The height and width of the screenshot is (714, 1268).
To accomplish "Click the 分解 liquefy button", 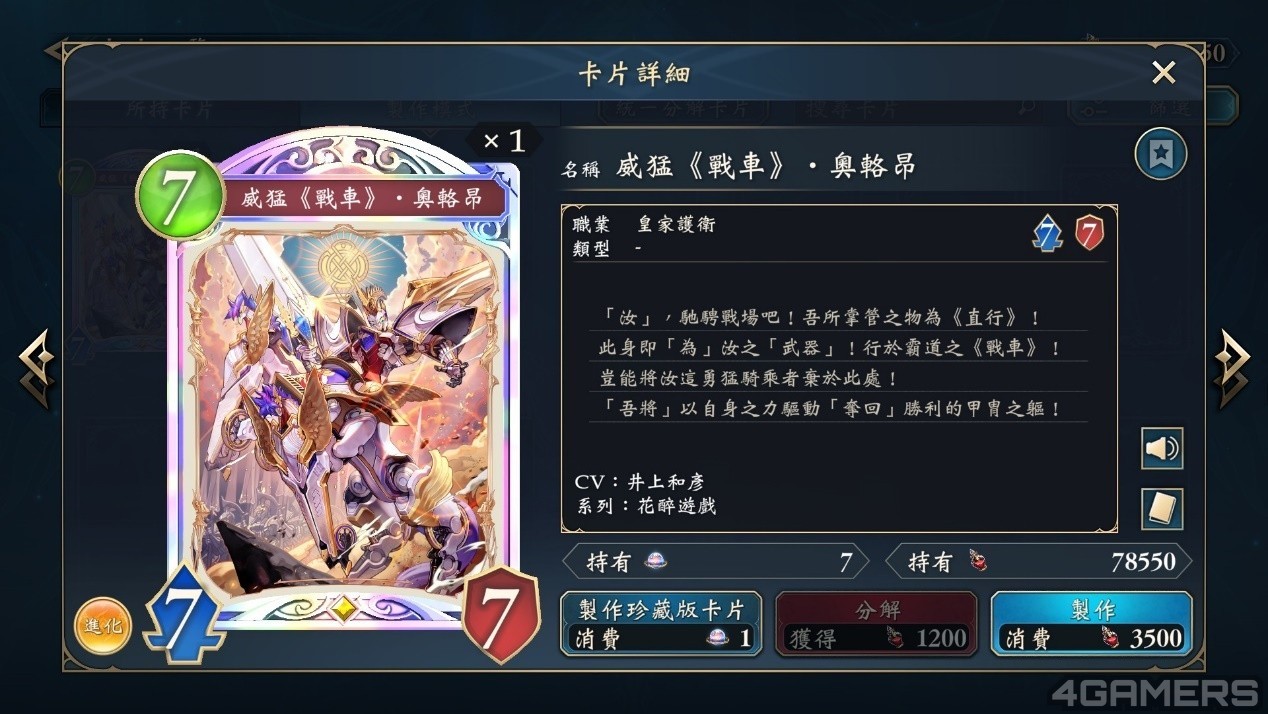I will (x=876, y=624).
